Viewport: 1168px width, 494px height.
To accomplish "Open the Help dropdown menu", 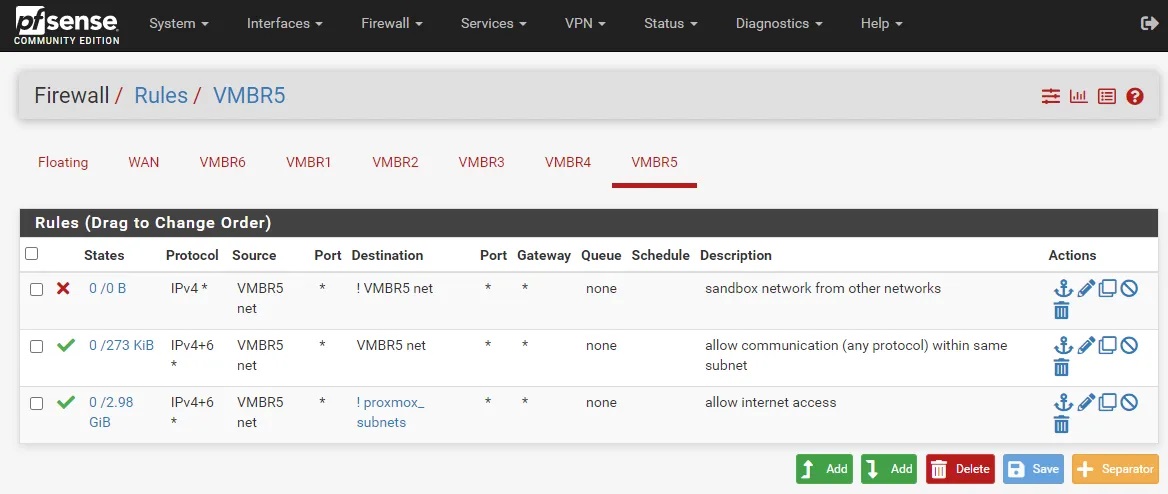I will 881,24.
